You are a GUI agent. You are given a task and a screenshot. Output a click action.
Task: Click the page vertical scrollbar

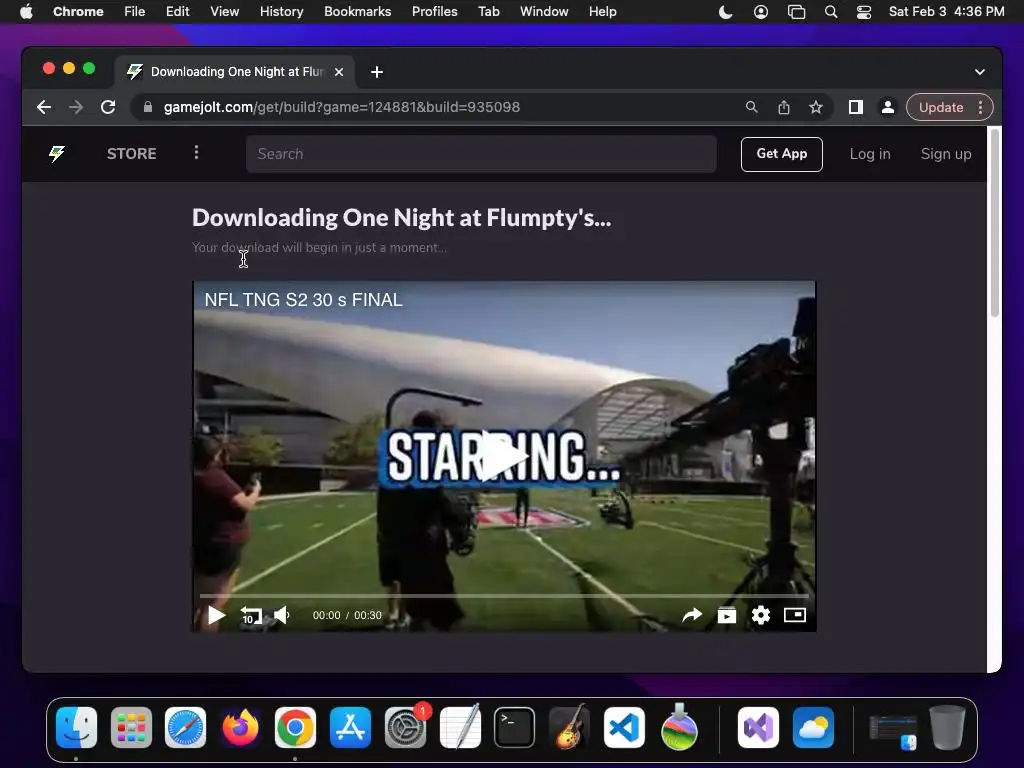point(995,222)
